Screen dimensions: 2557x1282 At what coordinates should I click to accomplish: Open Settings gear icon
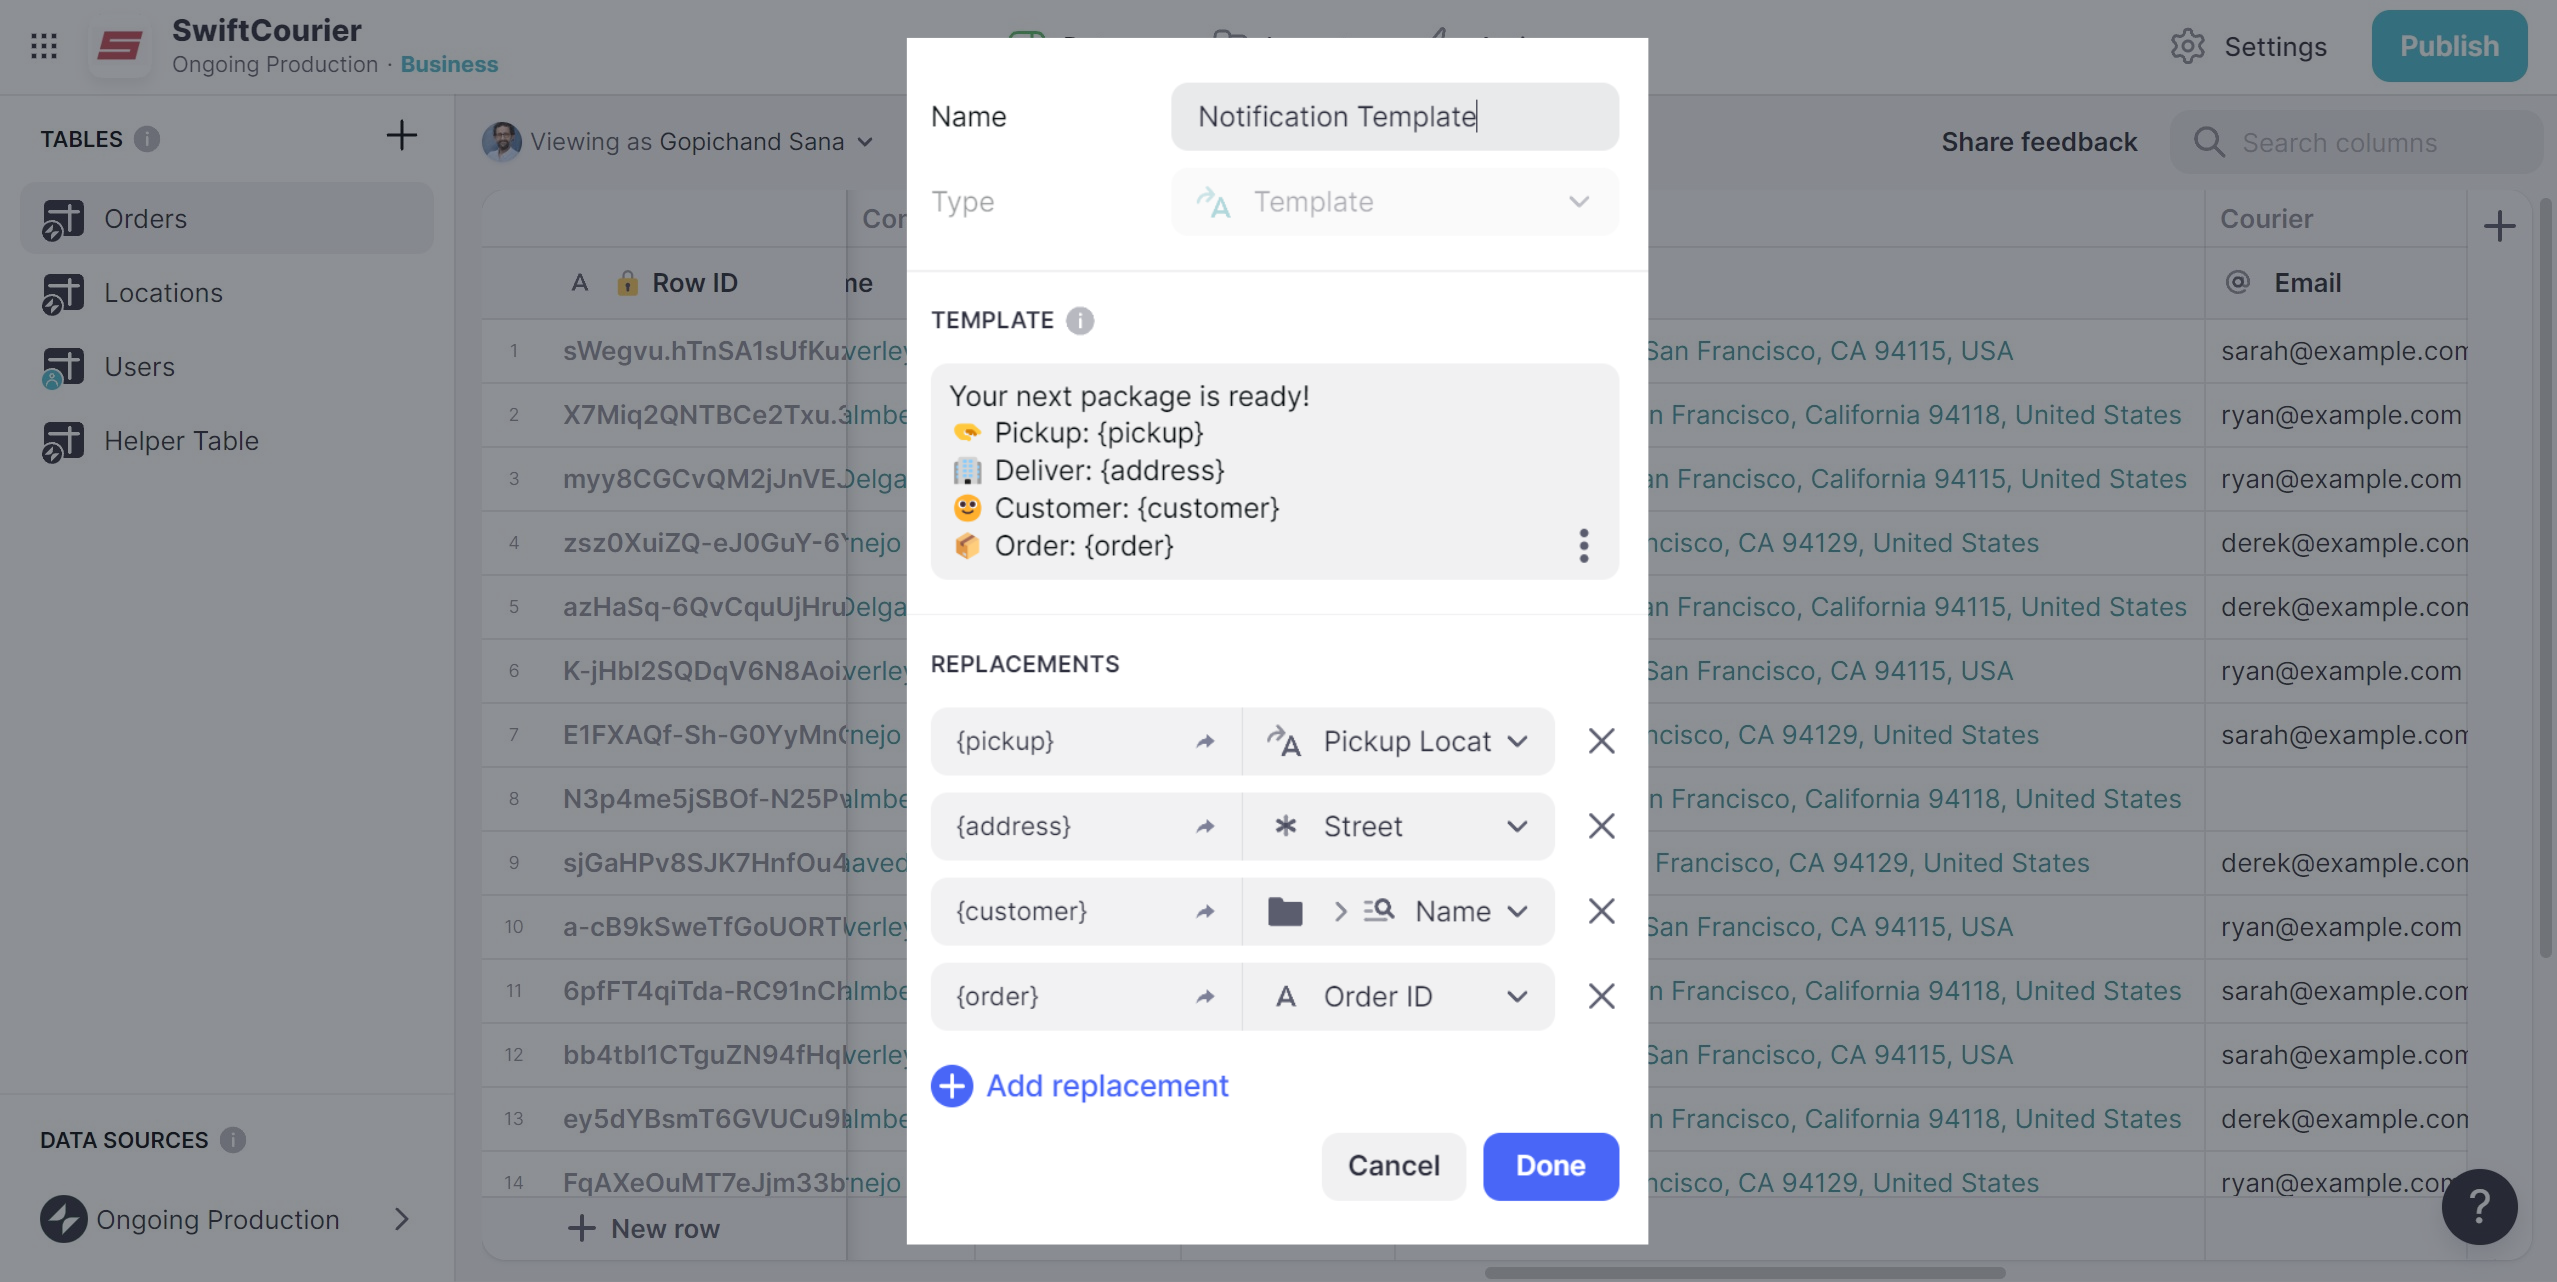click(x=2187, y=46)
